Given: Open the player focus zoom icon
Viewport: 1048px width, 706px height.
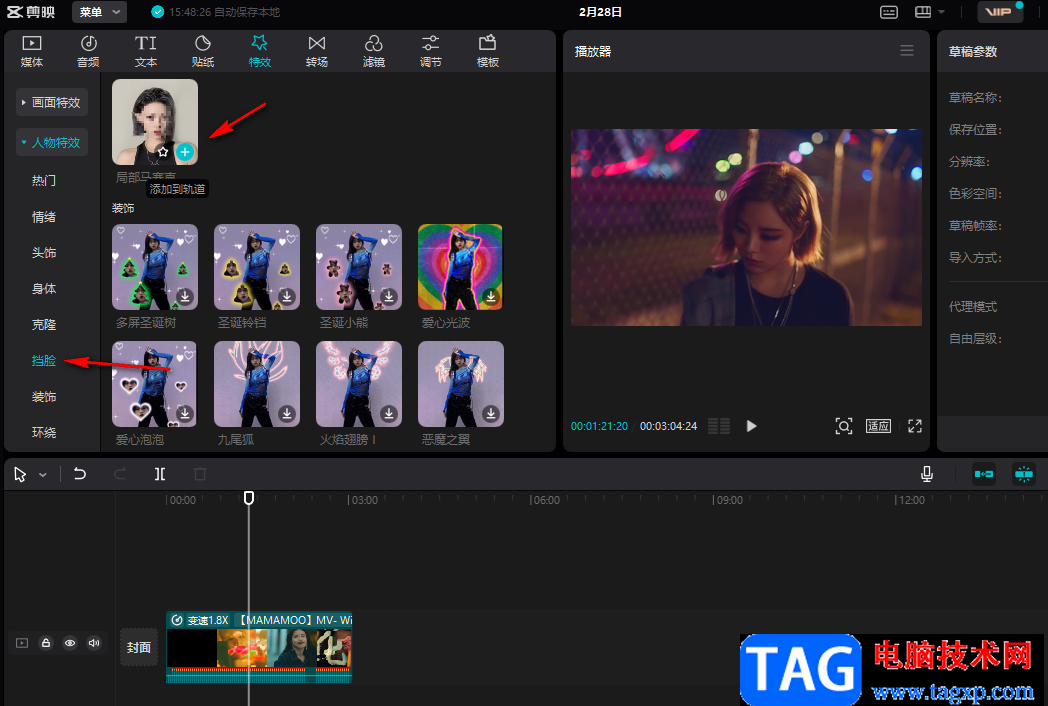Looking at the screenshot, I should pyautogui.click(x=843, y=426).
